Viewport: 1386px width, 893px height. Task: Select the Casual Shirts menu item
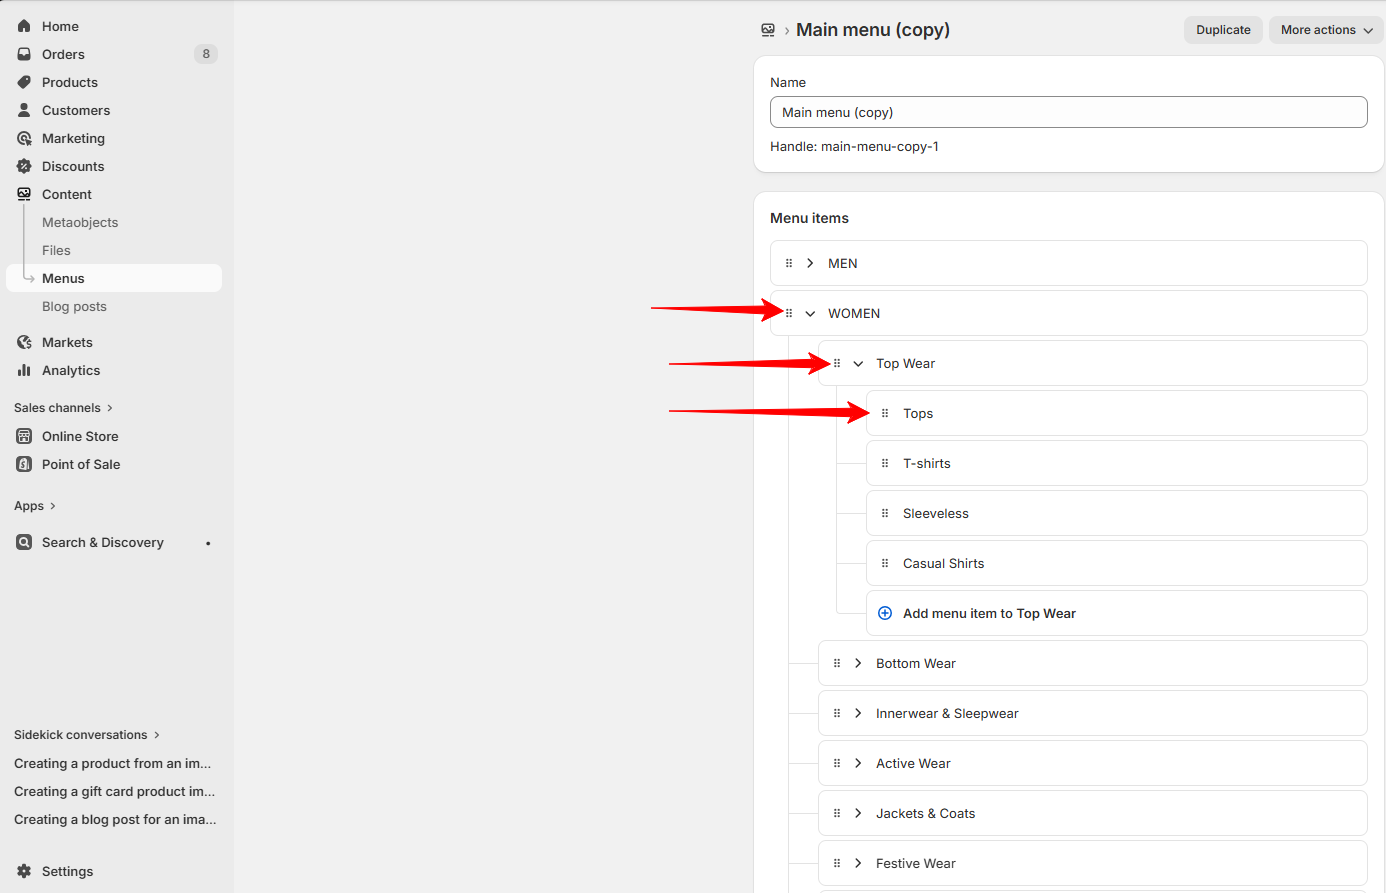point(1116,563)
